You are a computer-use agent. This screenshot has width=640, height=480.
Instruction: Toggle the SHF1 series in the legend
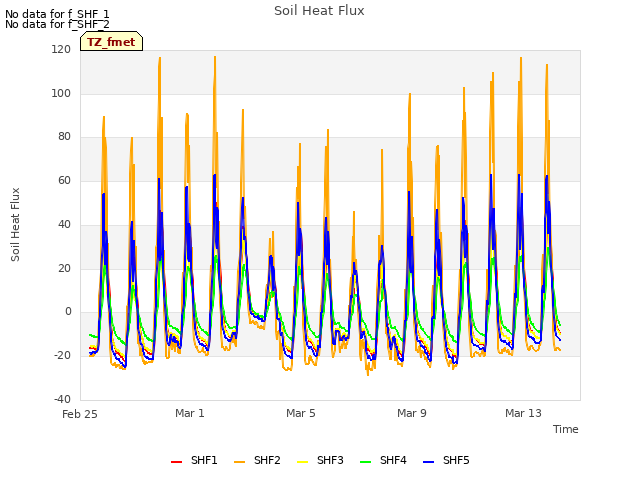coord(194,460)
